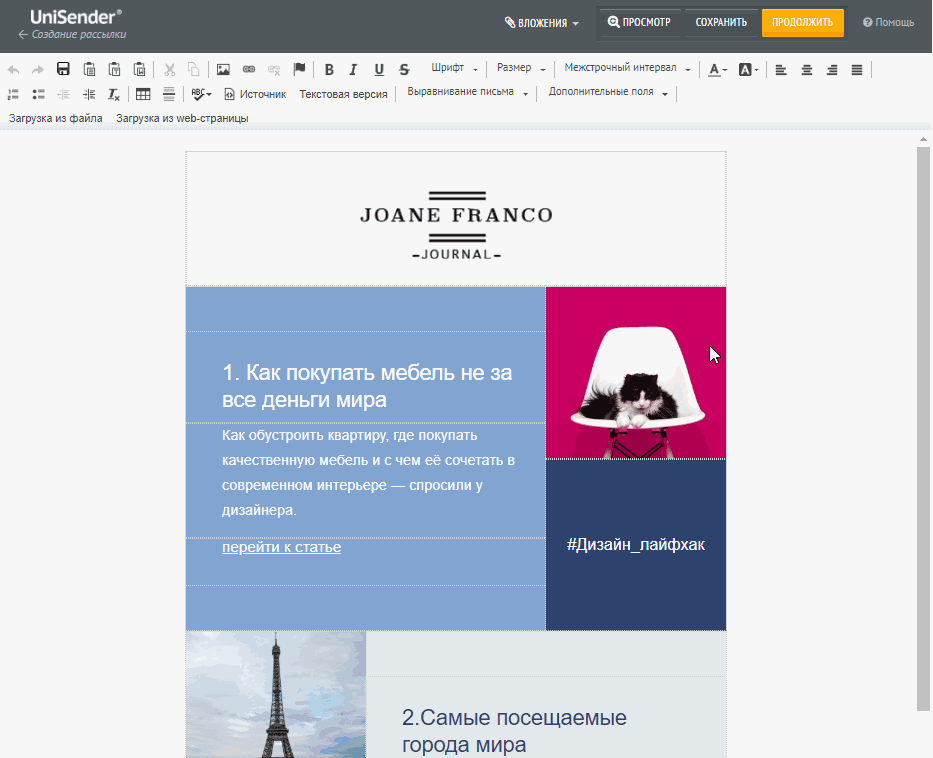Screen dimensions: 933x758
Task: Insert an image into the email
Action: tap(223, 70)
